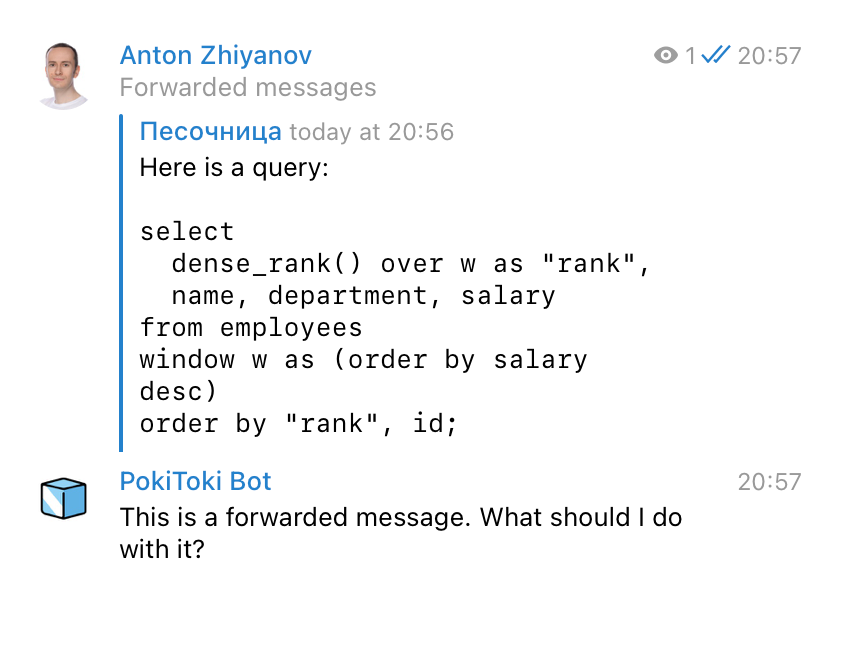Image resolution: width=850 pixels, height=650 pixels.
Task: Click the bot reply's 20:57 timestamp
Action: click(x=769, y=482)
